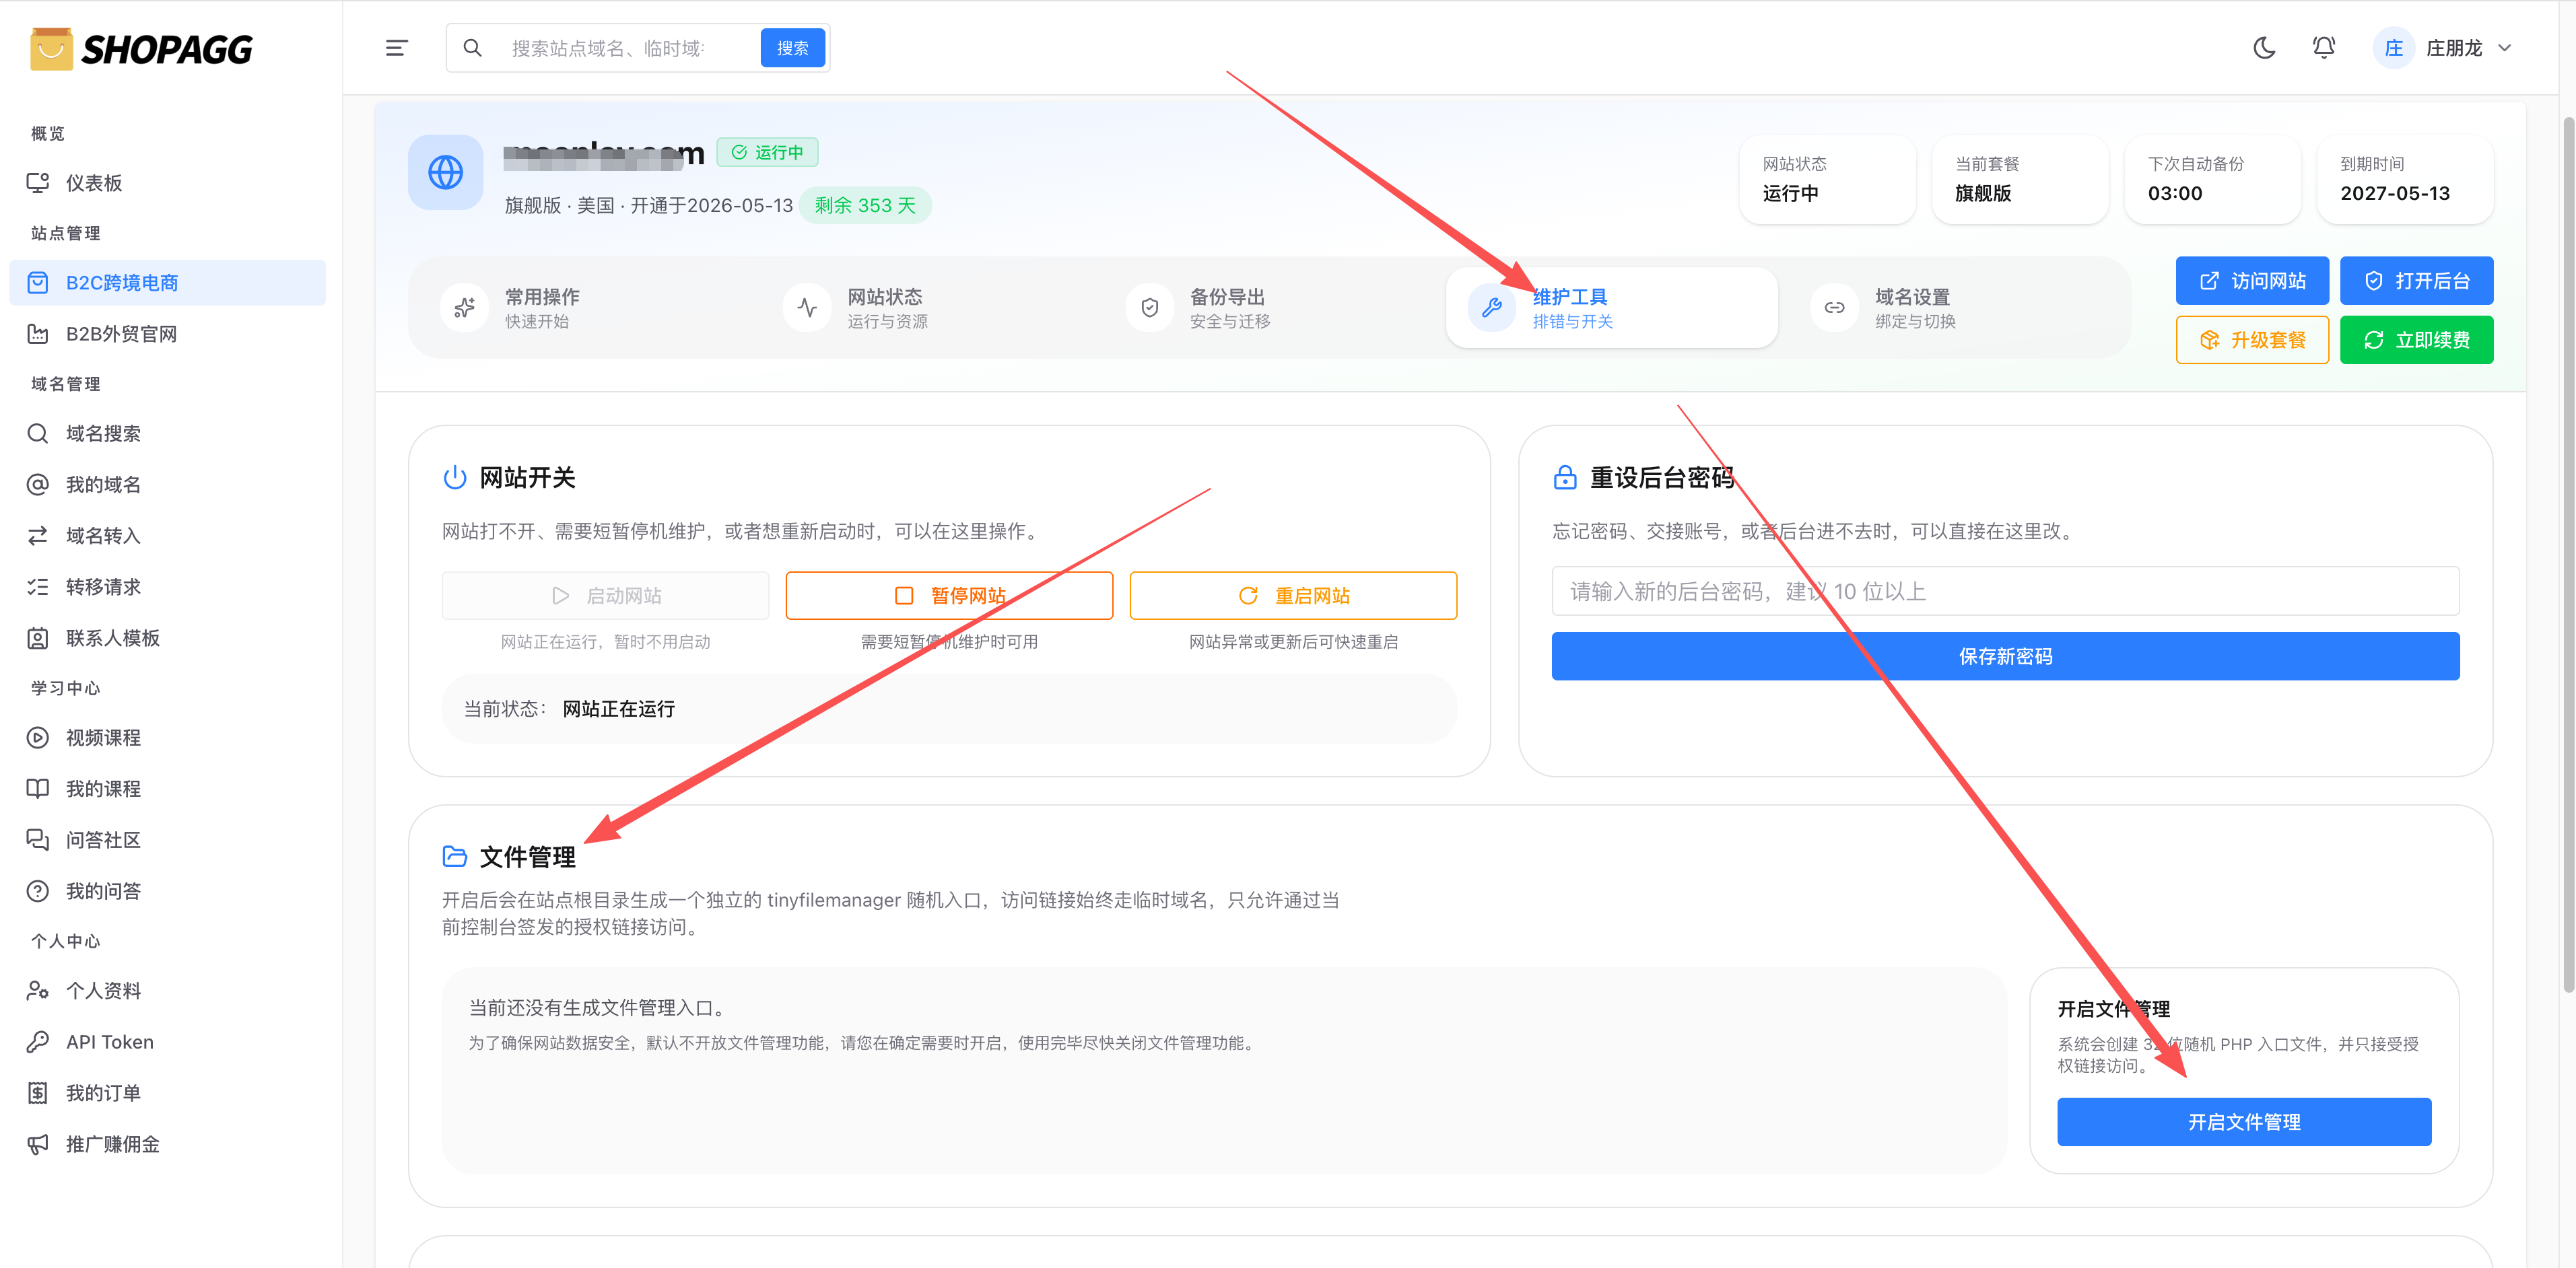Go to 域名搜索 page
The width and height of the screenshot is (2576, 1268).
tap(167, 434)
